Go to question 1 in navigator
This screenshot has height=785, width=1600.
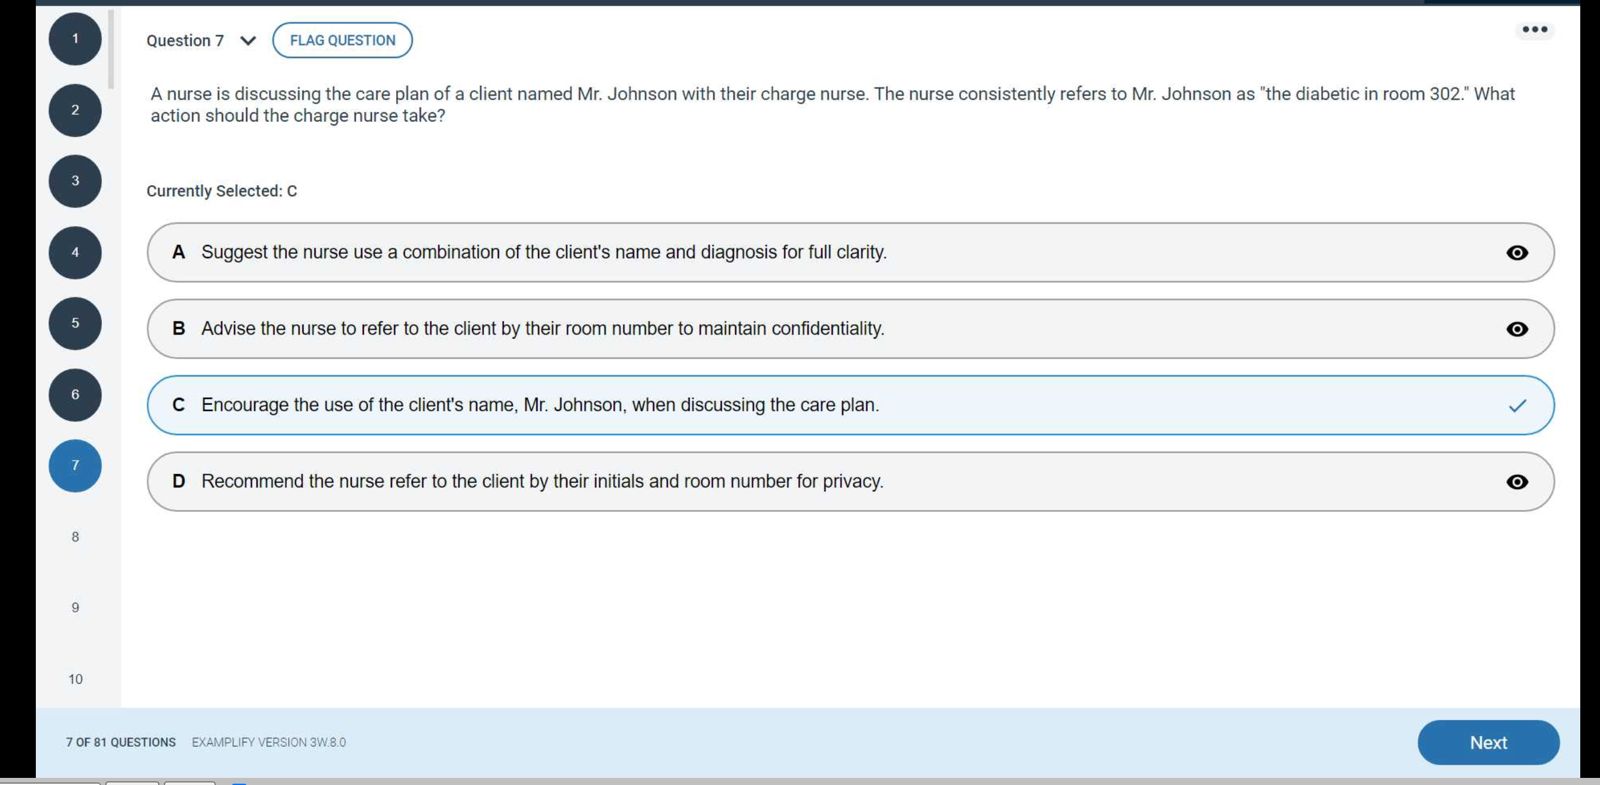pyautogui.click(x=75, y=39)
